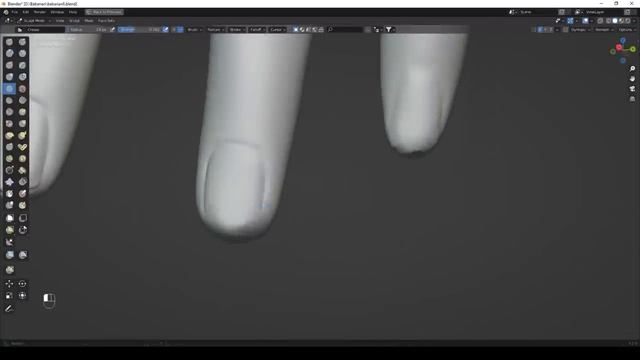This screenshot has height=360, width=640.
Task: Open the Face Sets menu
Action: click(107, 20)
